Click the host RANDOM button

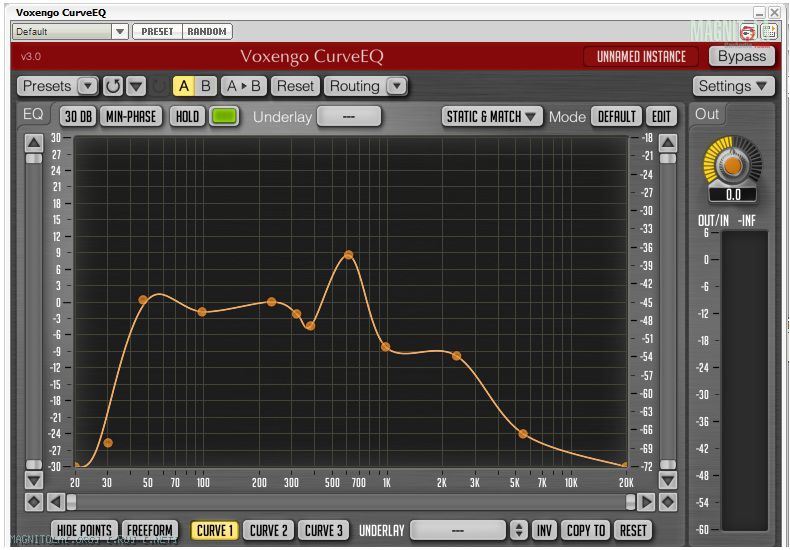(x=207, y=31)
